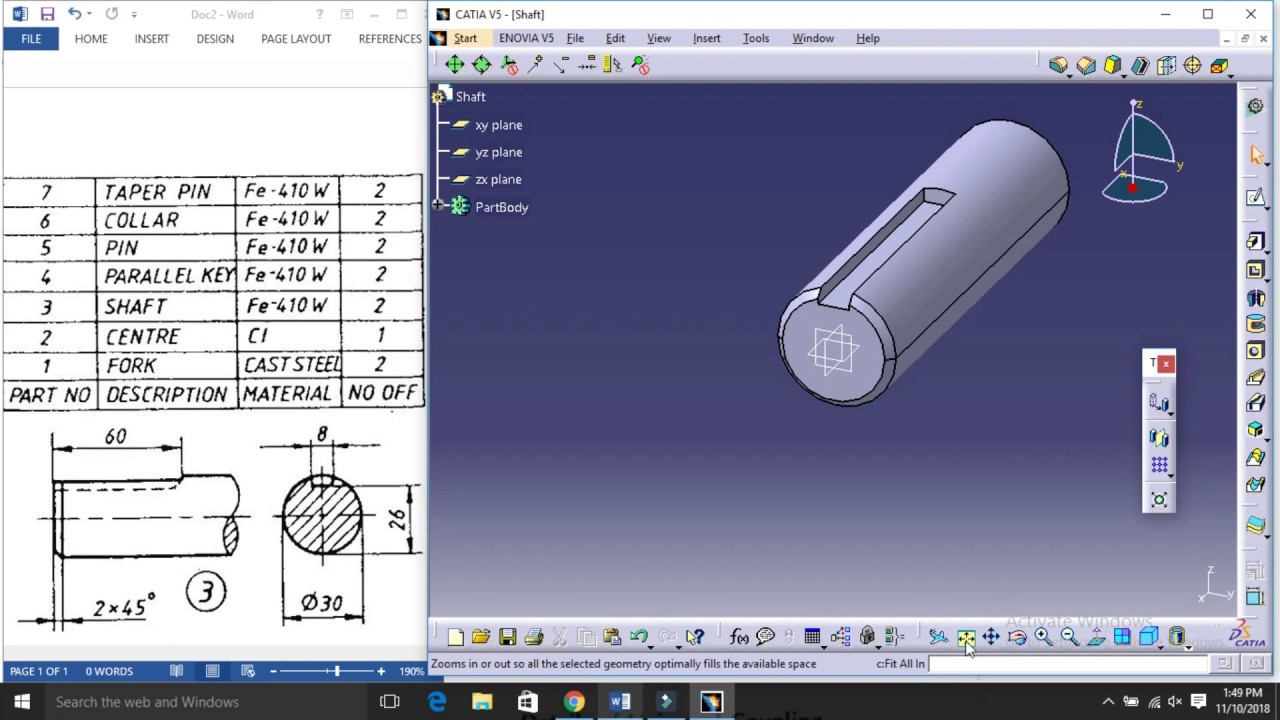This screenshot has height=720, width=1280.
Task: Click the Design Table icon
Action: click(x=812, y=637)
